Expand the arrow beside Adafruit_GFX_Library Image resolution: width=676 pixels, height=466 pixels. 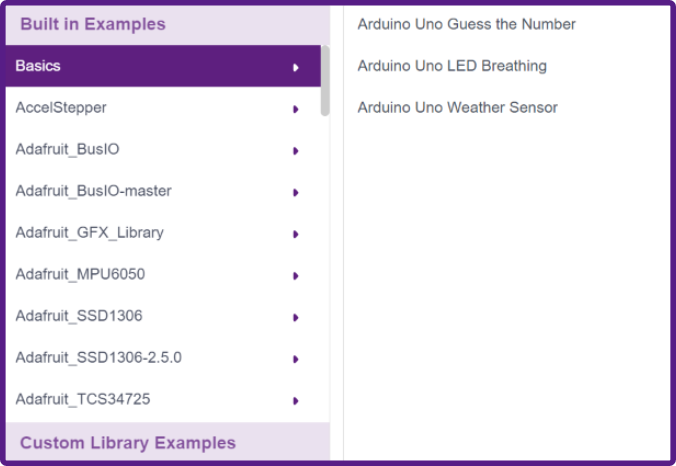(x=296, y=235)
